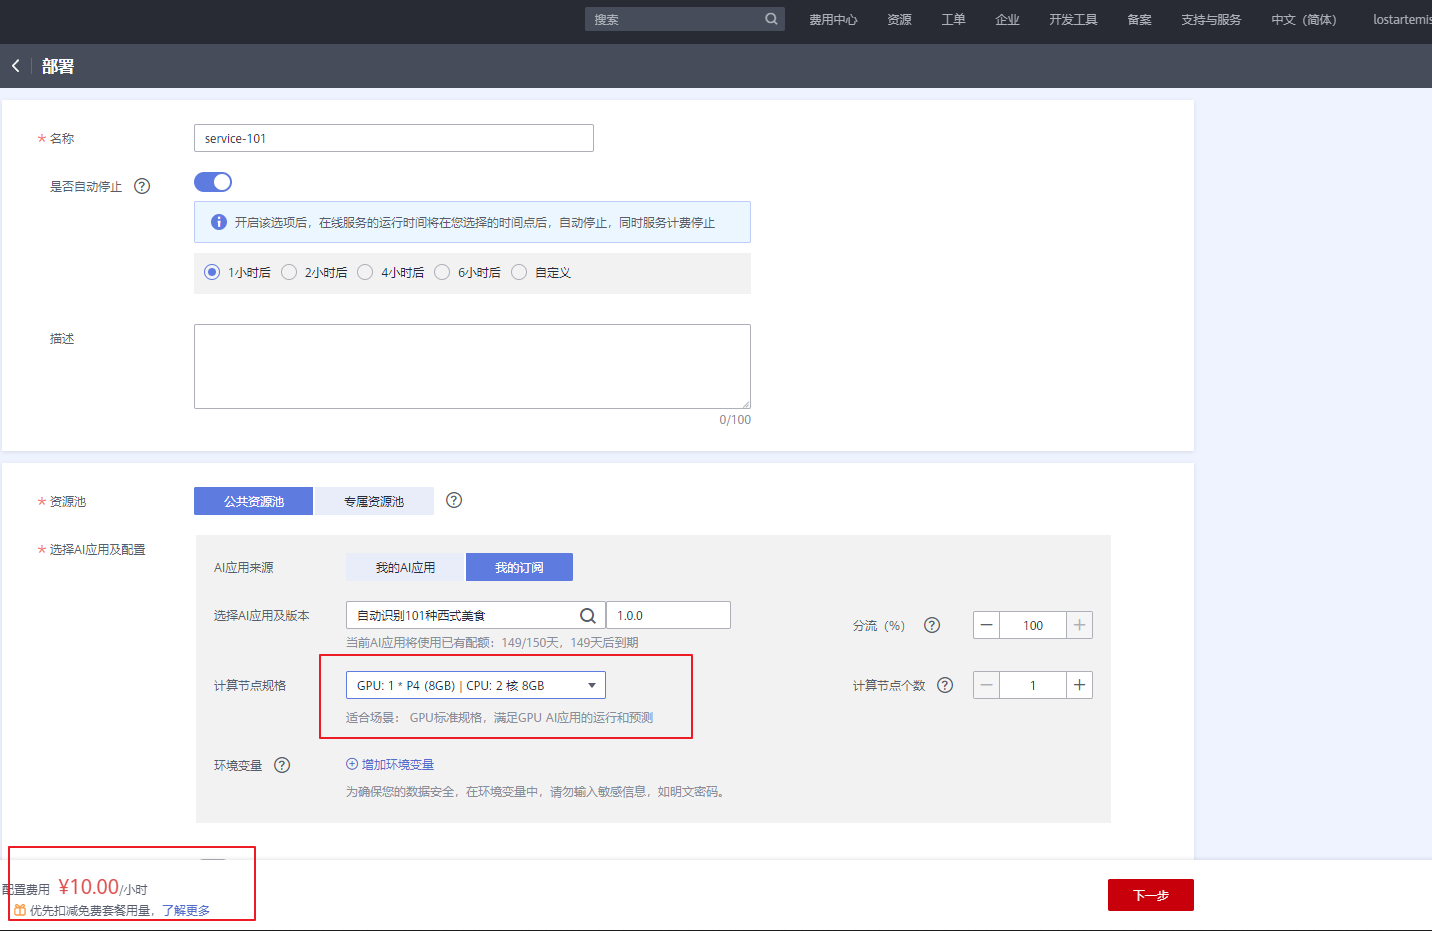Open the 费用中心 menu
Screen dimensions: 1432x931
[x=833, y=20]
